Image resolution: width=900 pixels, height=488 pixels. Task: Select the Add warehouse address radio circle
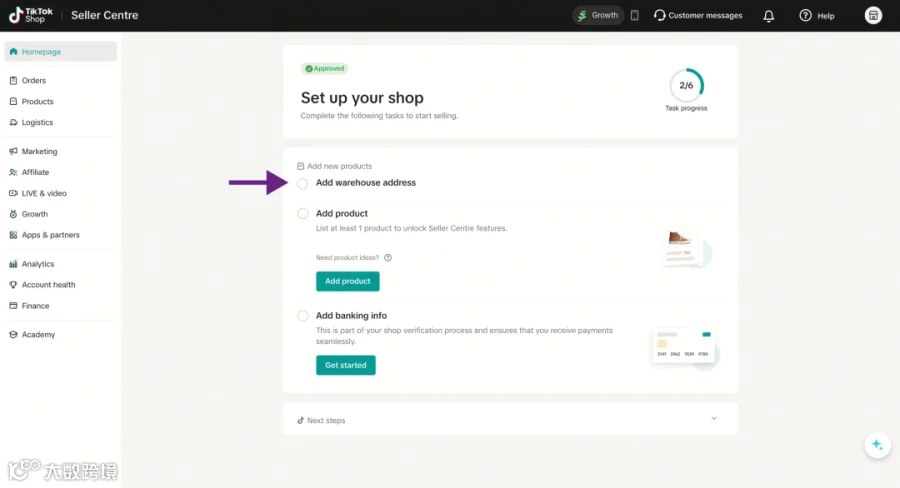click(x=302, y=184)
